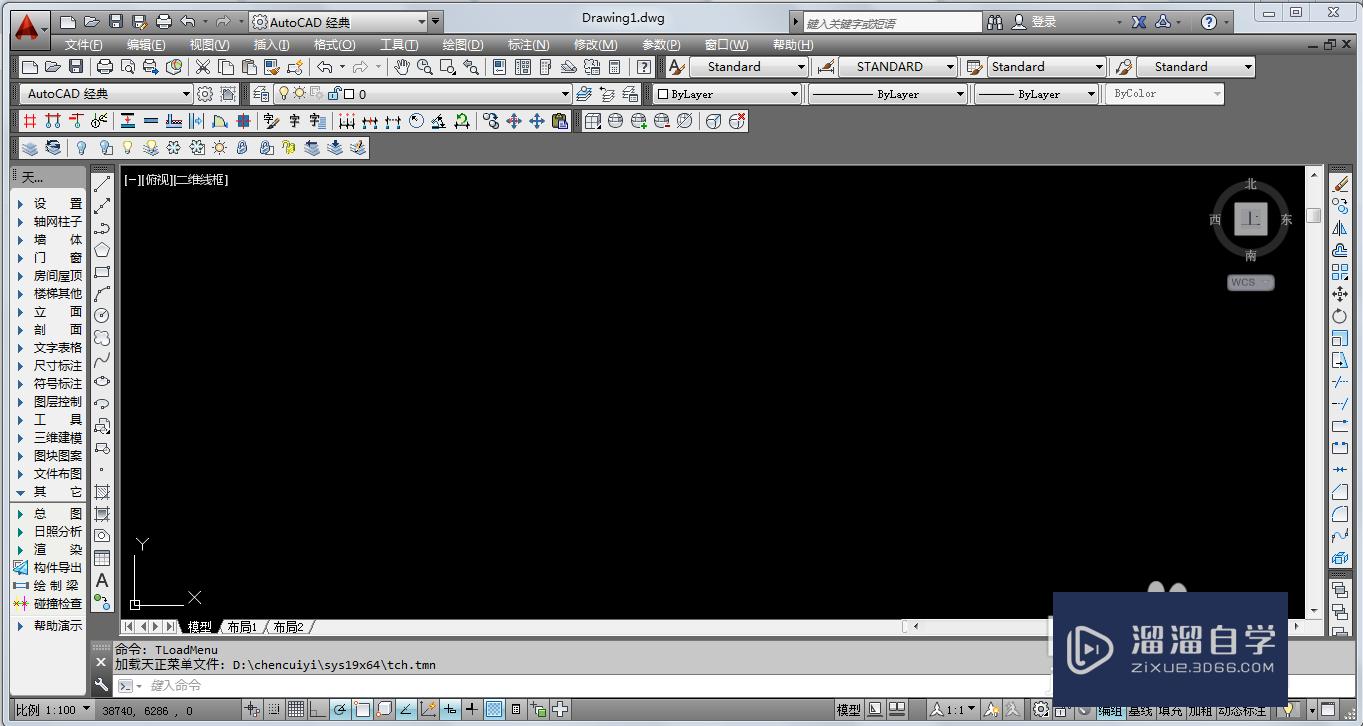
Task: Click the Undo arrow in the standard toolbar
Action: click(x=325, y=67)
